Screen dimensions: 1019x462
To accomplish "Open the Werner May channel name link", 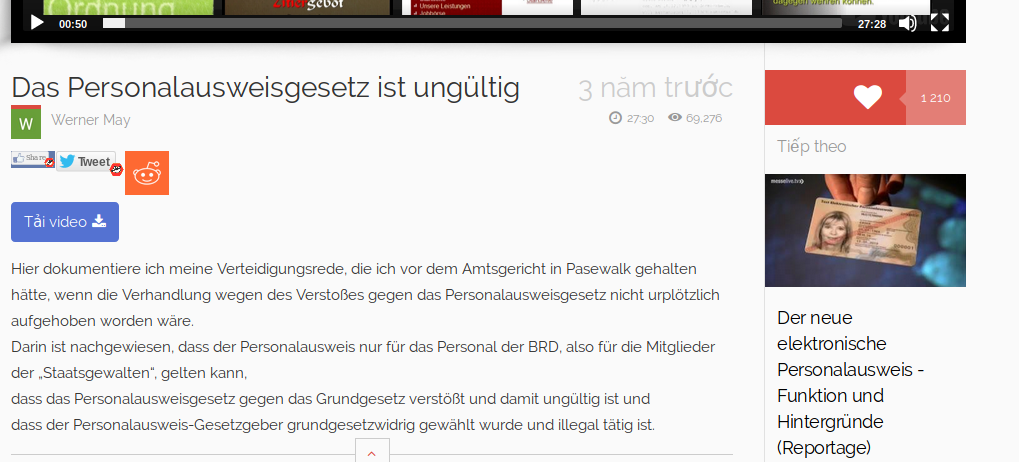I will tap(91, 121).
